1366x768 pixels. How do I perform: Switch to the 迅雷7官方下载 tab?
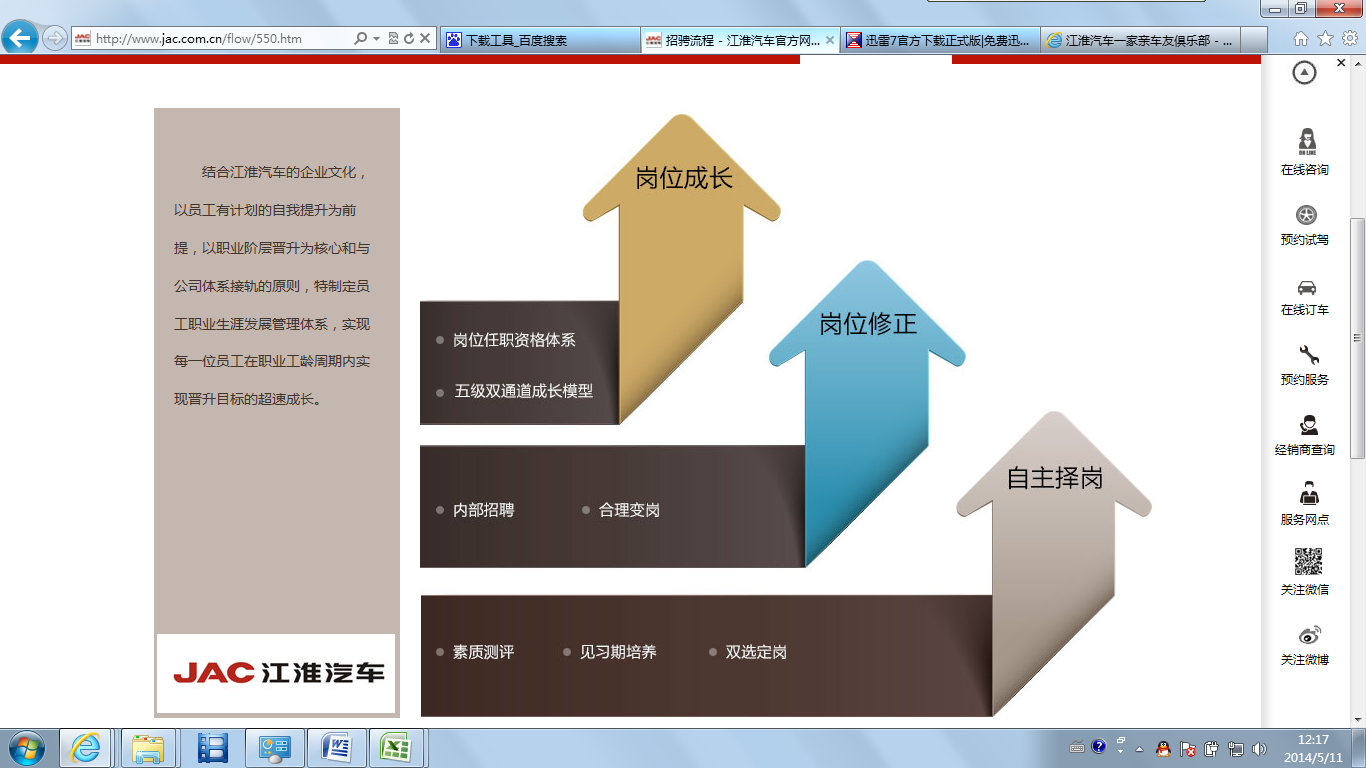[x=940, y=40]
